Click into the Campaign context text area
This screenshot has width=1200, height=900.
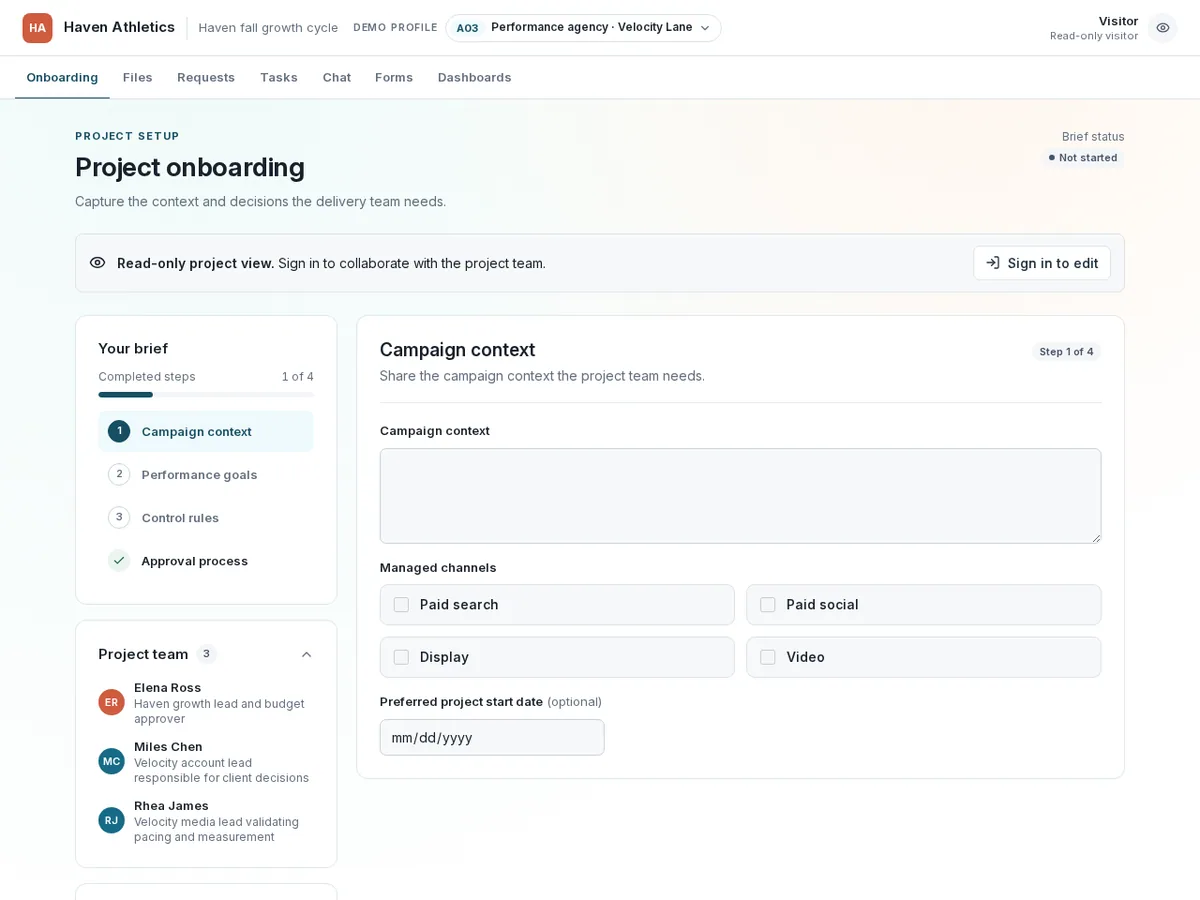click(740, 496)
